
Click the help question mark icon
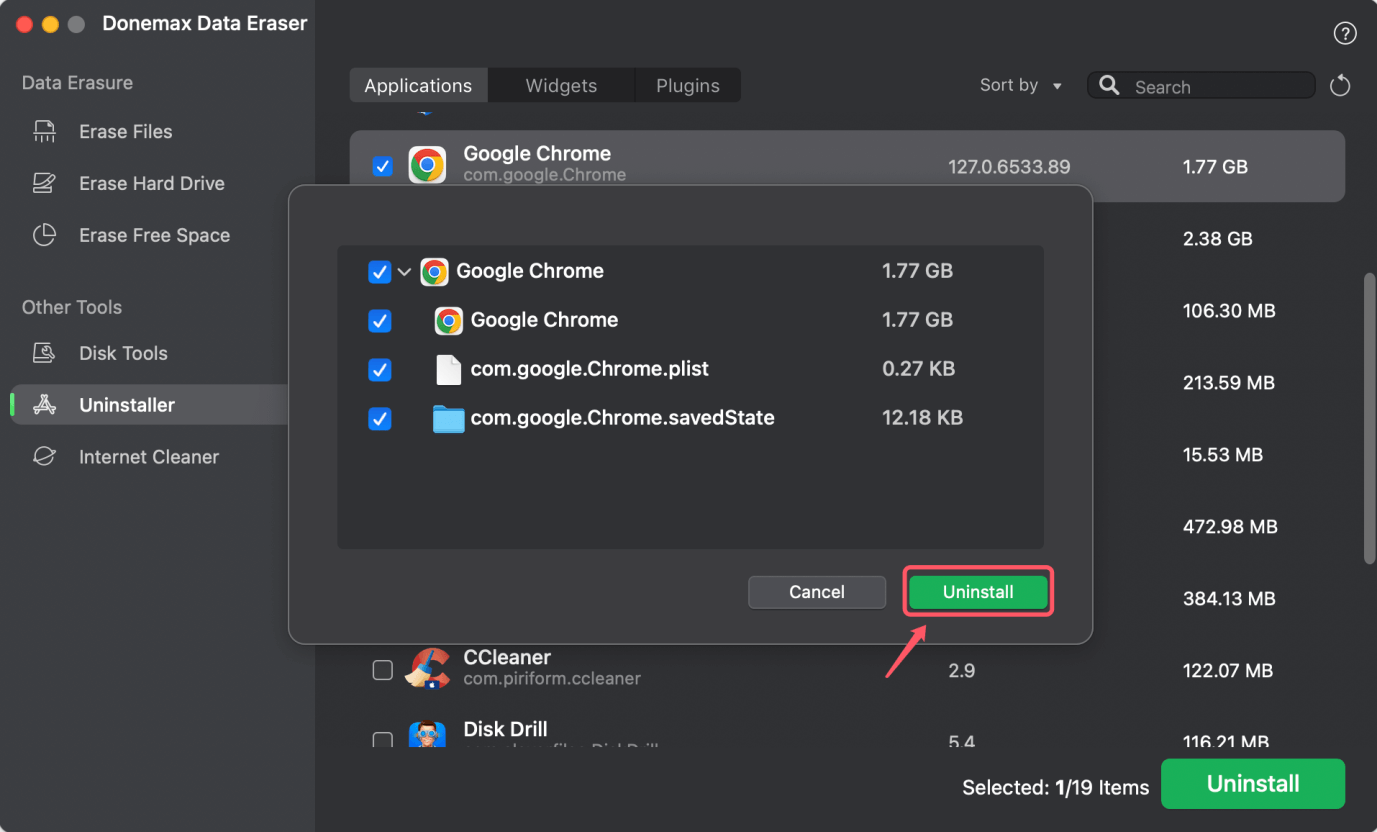click(x=1345, y=34)
